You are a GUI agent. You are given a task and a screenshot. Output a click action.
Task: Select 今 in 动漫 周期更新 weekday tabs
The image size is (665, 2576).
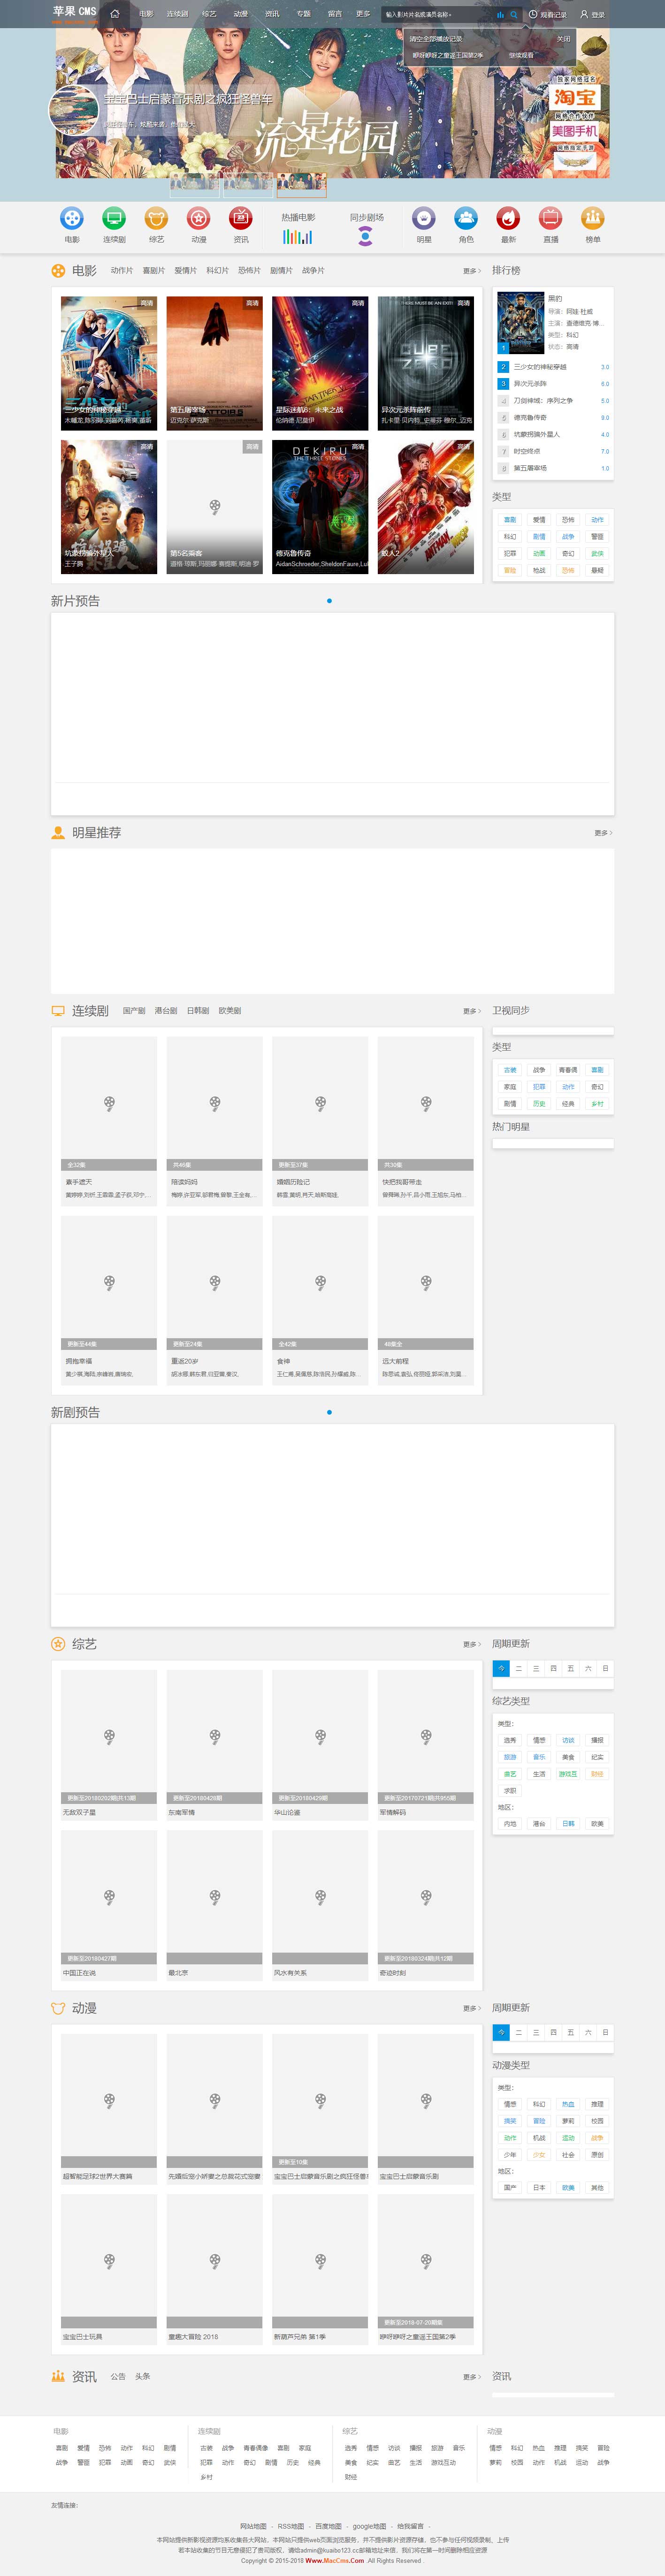pos(501,2032)
